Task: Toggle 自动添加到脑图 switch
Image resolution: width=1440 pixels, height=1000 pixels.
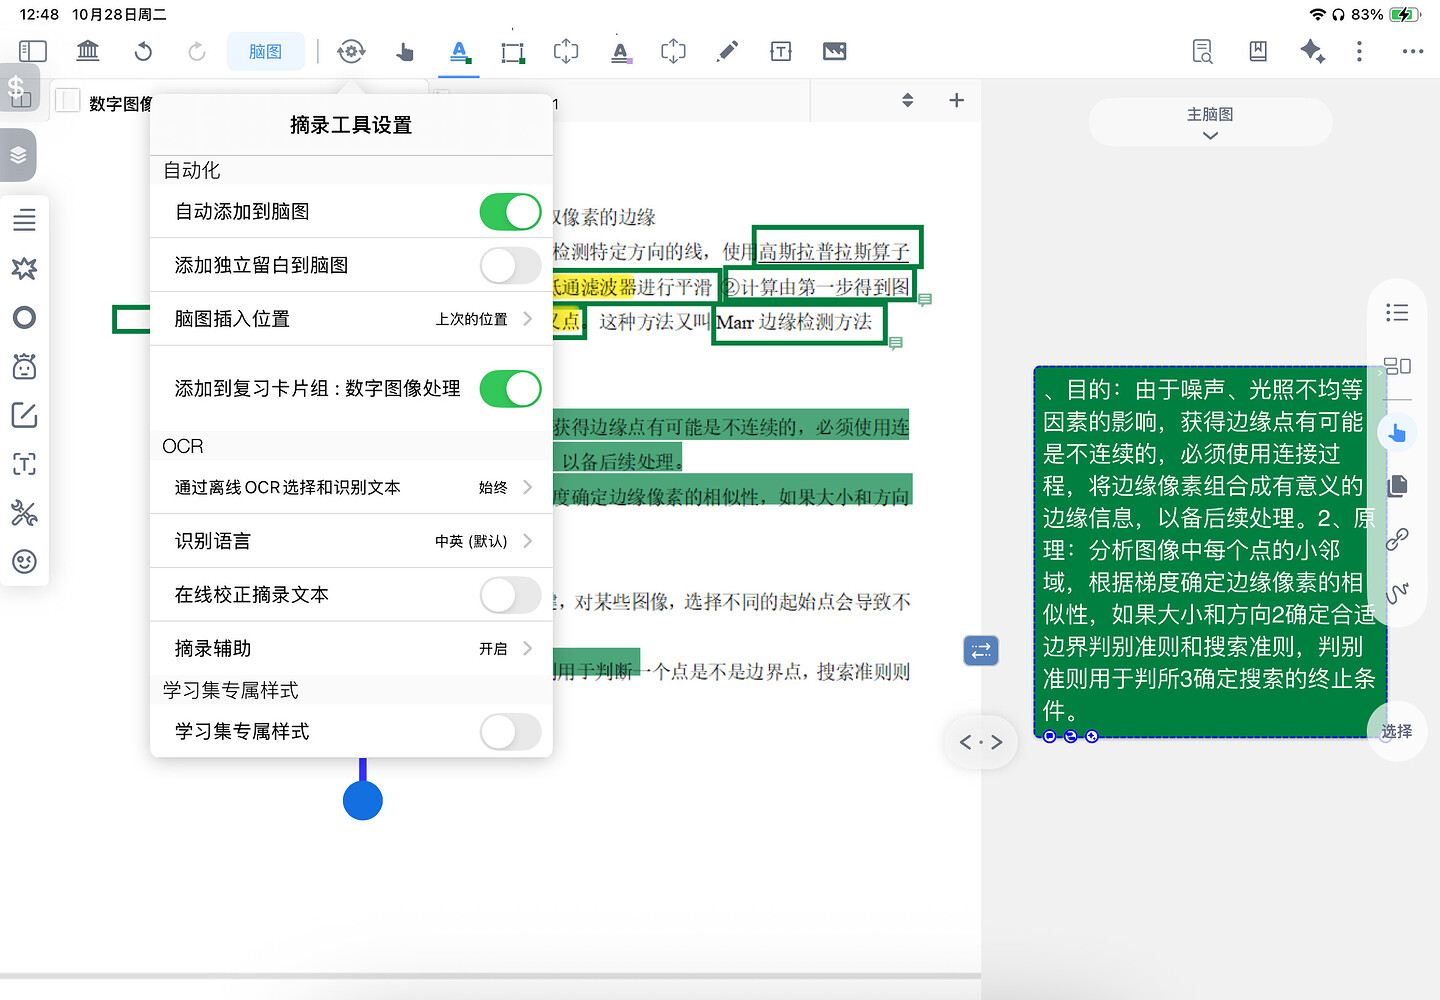Action: (x=510, y=212)
